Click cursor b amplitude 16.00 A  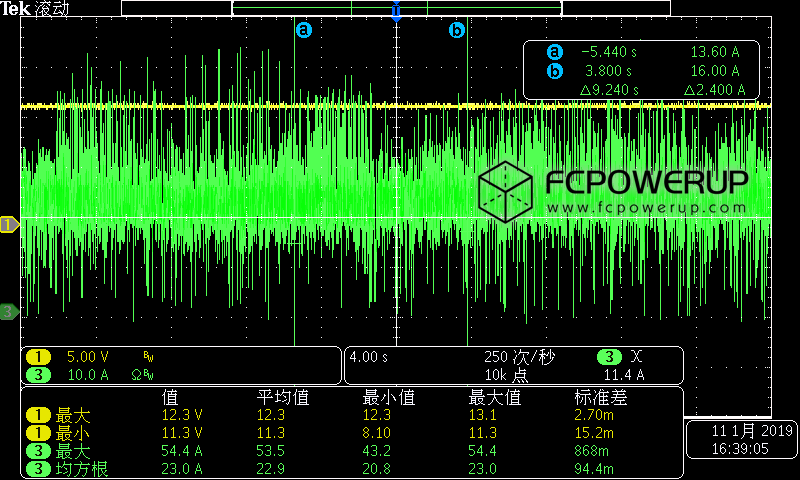pos(715,71)
